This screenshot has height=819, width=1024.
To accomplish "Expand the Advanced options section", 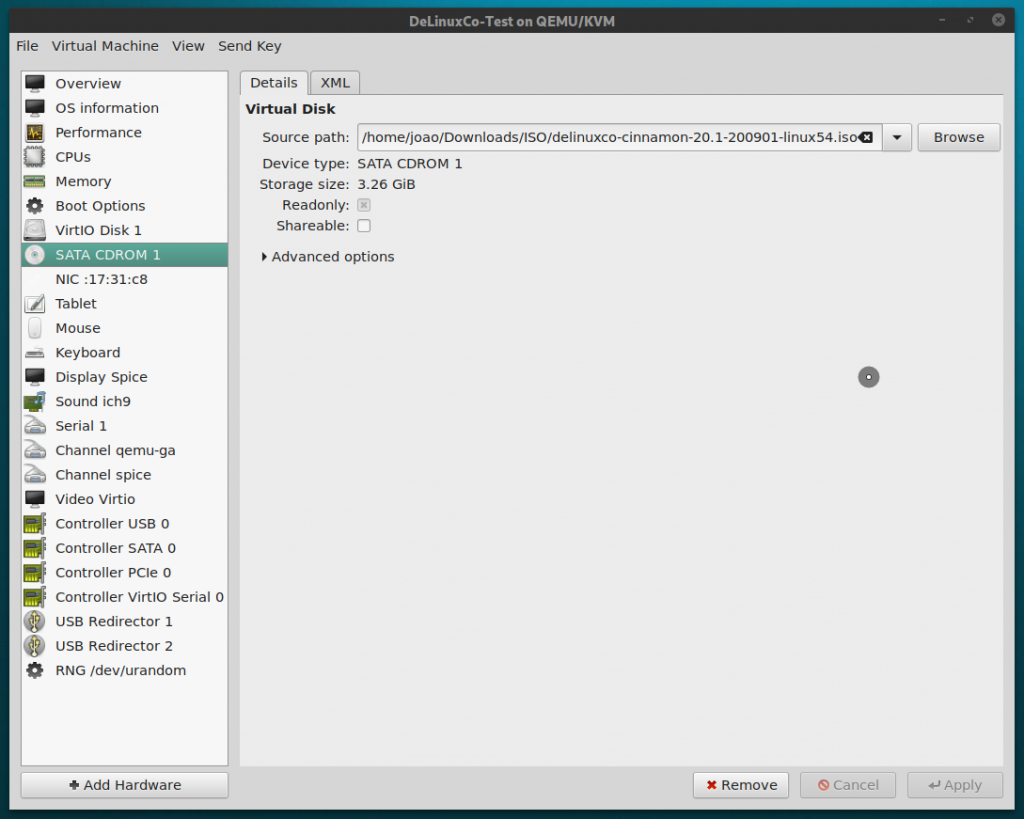I will [x=328, y=256].
